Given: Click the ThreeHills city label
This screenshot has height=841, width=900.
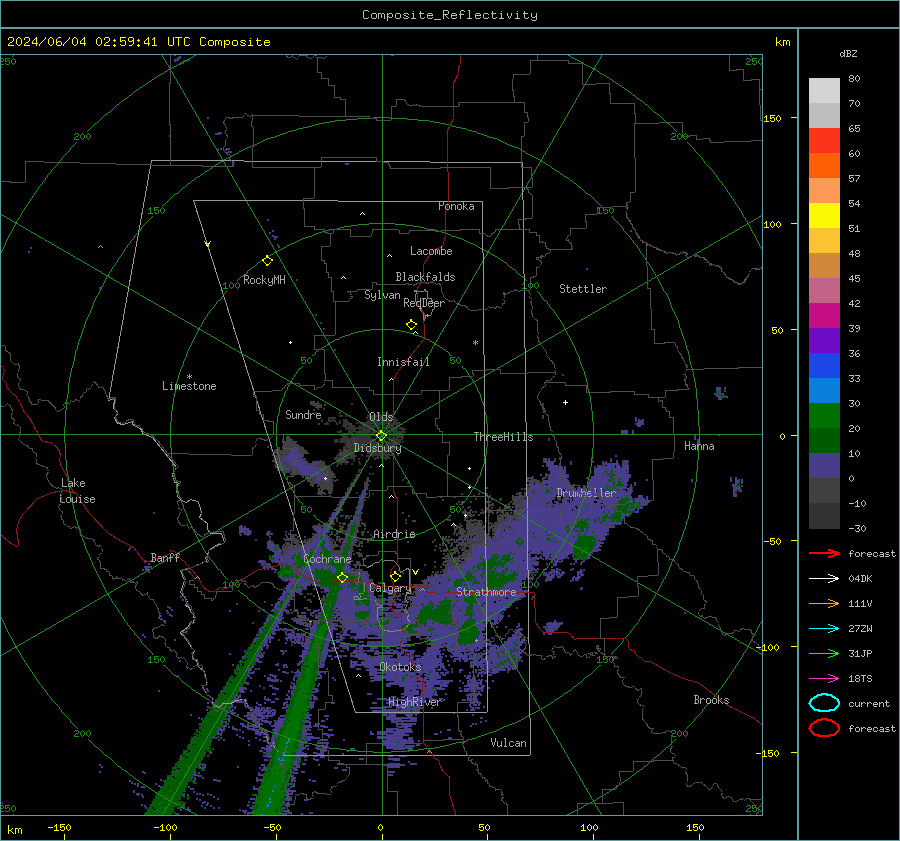Looking at the screenshot, I should [x=503, y=437].
